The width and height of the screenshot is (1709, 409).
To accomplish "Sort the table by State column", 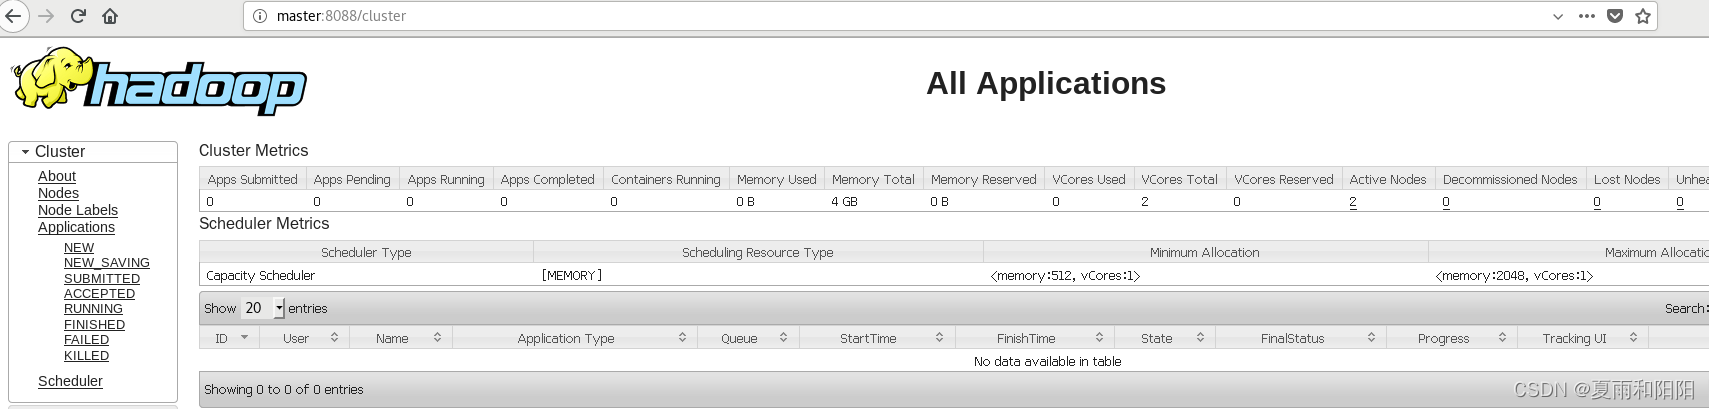I will coord(1164,338).
